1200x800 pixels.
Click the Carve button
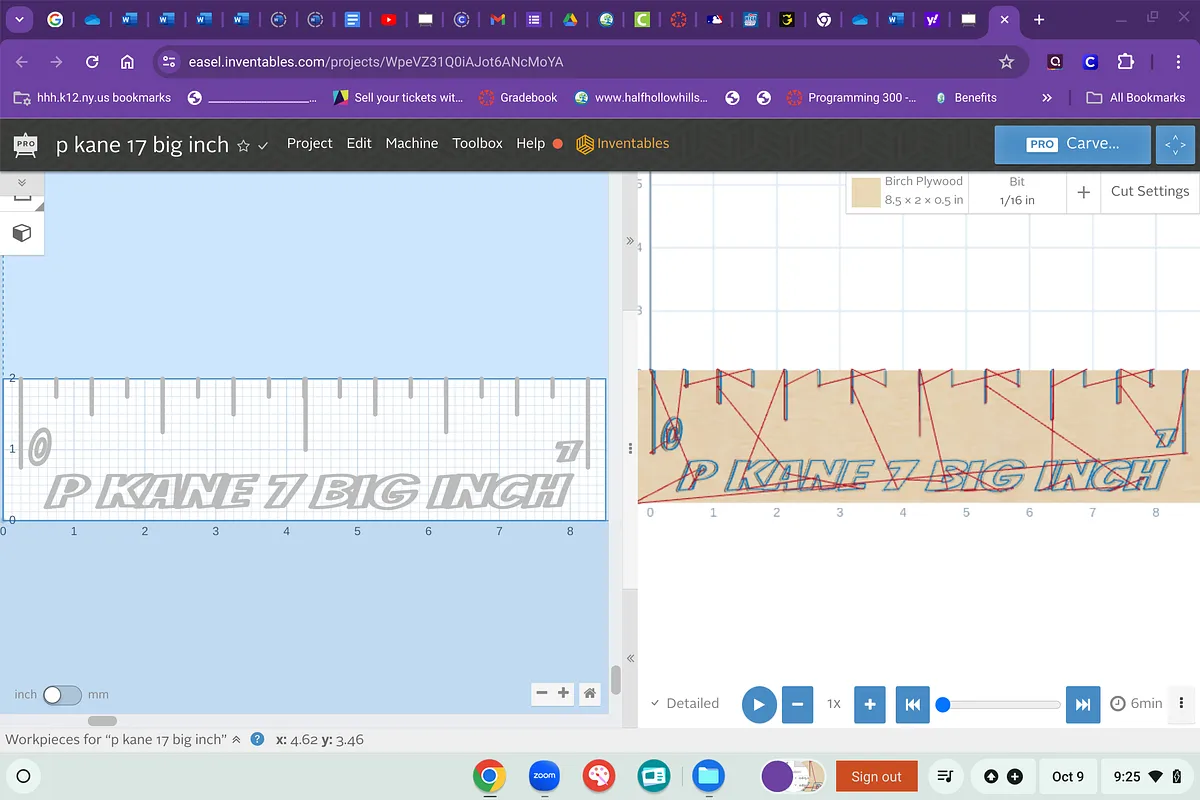coord(1072,144)
